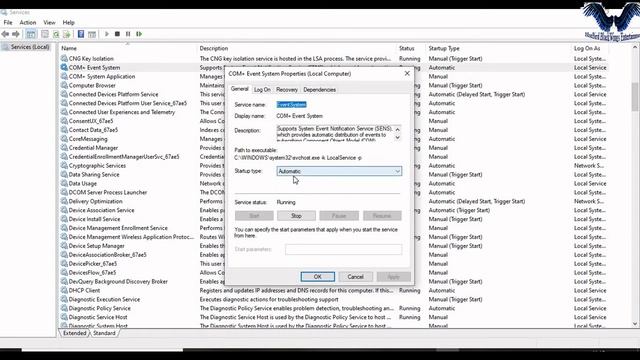This screenshot has height=360, width=640.
Task: Toggle the Show/Hide Action Pane toolbar icon
Action: (92, 34)
